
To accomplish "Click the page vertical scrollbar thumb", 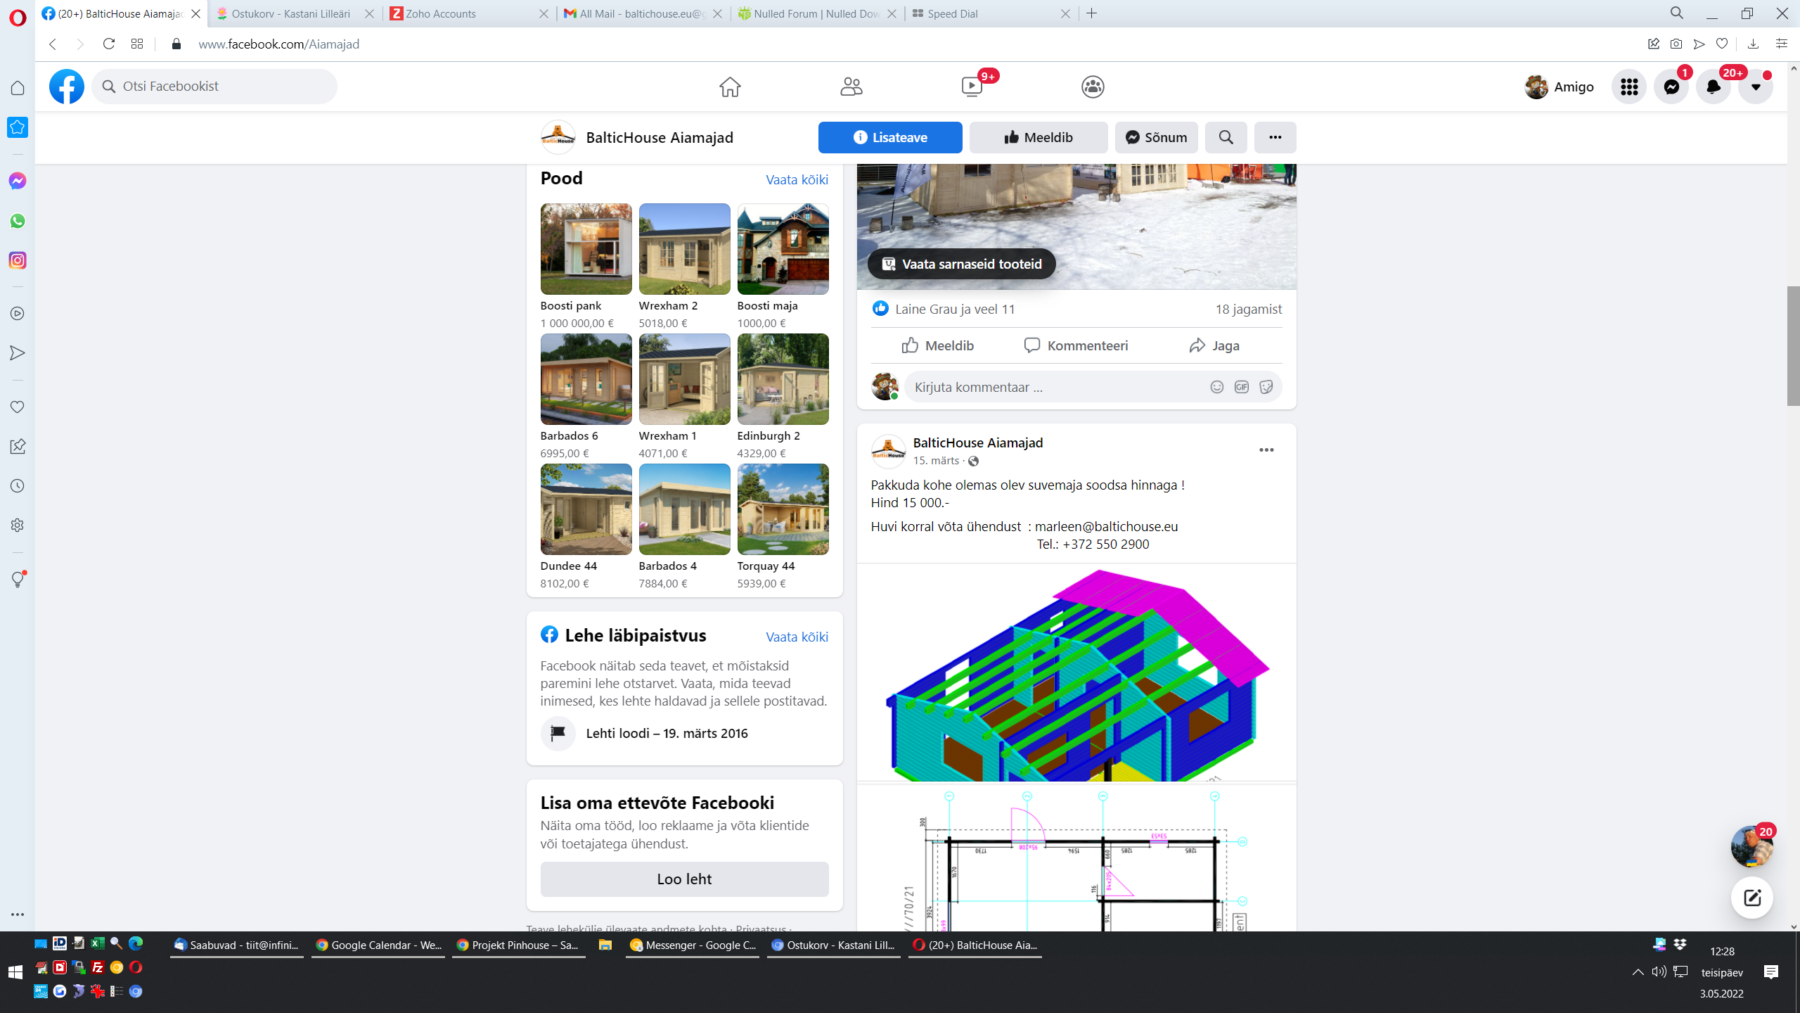I will pyautogui.click(x=1793, y=345).
